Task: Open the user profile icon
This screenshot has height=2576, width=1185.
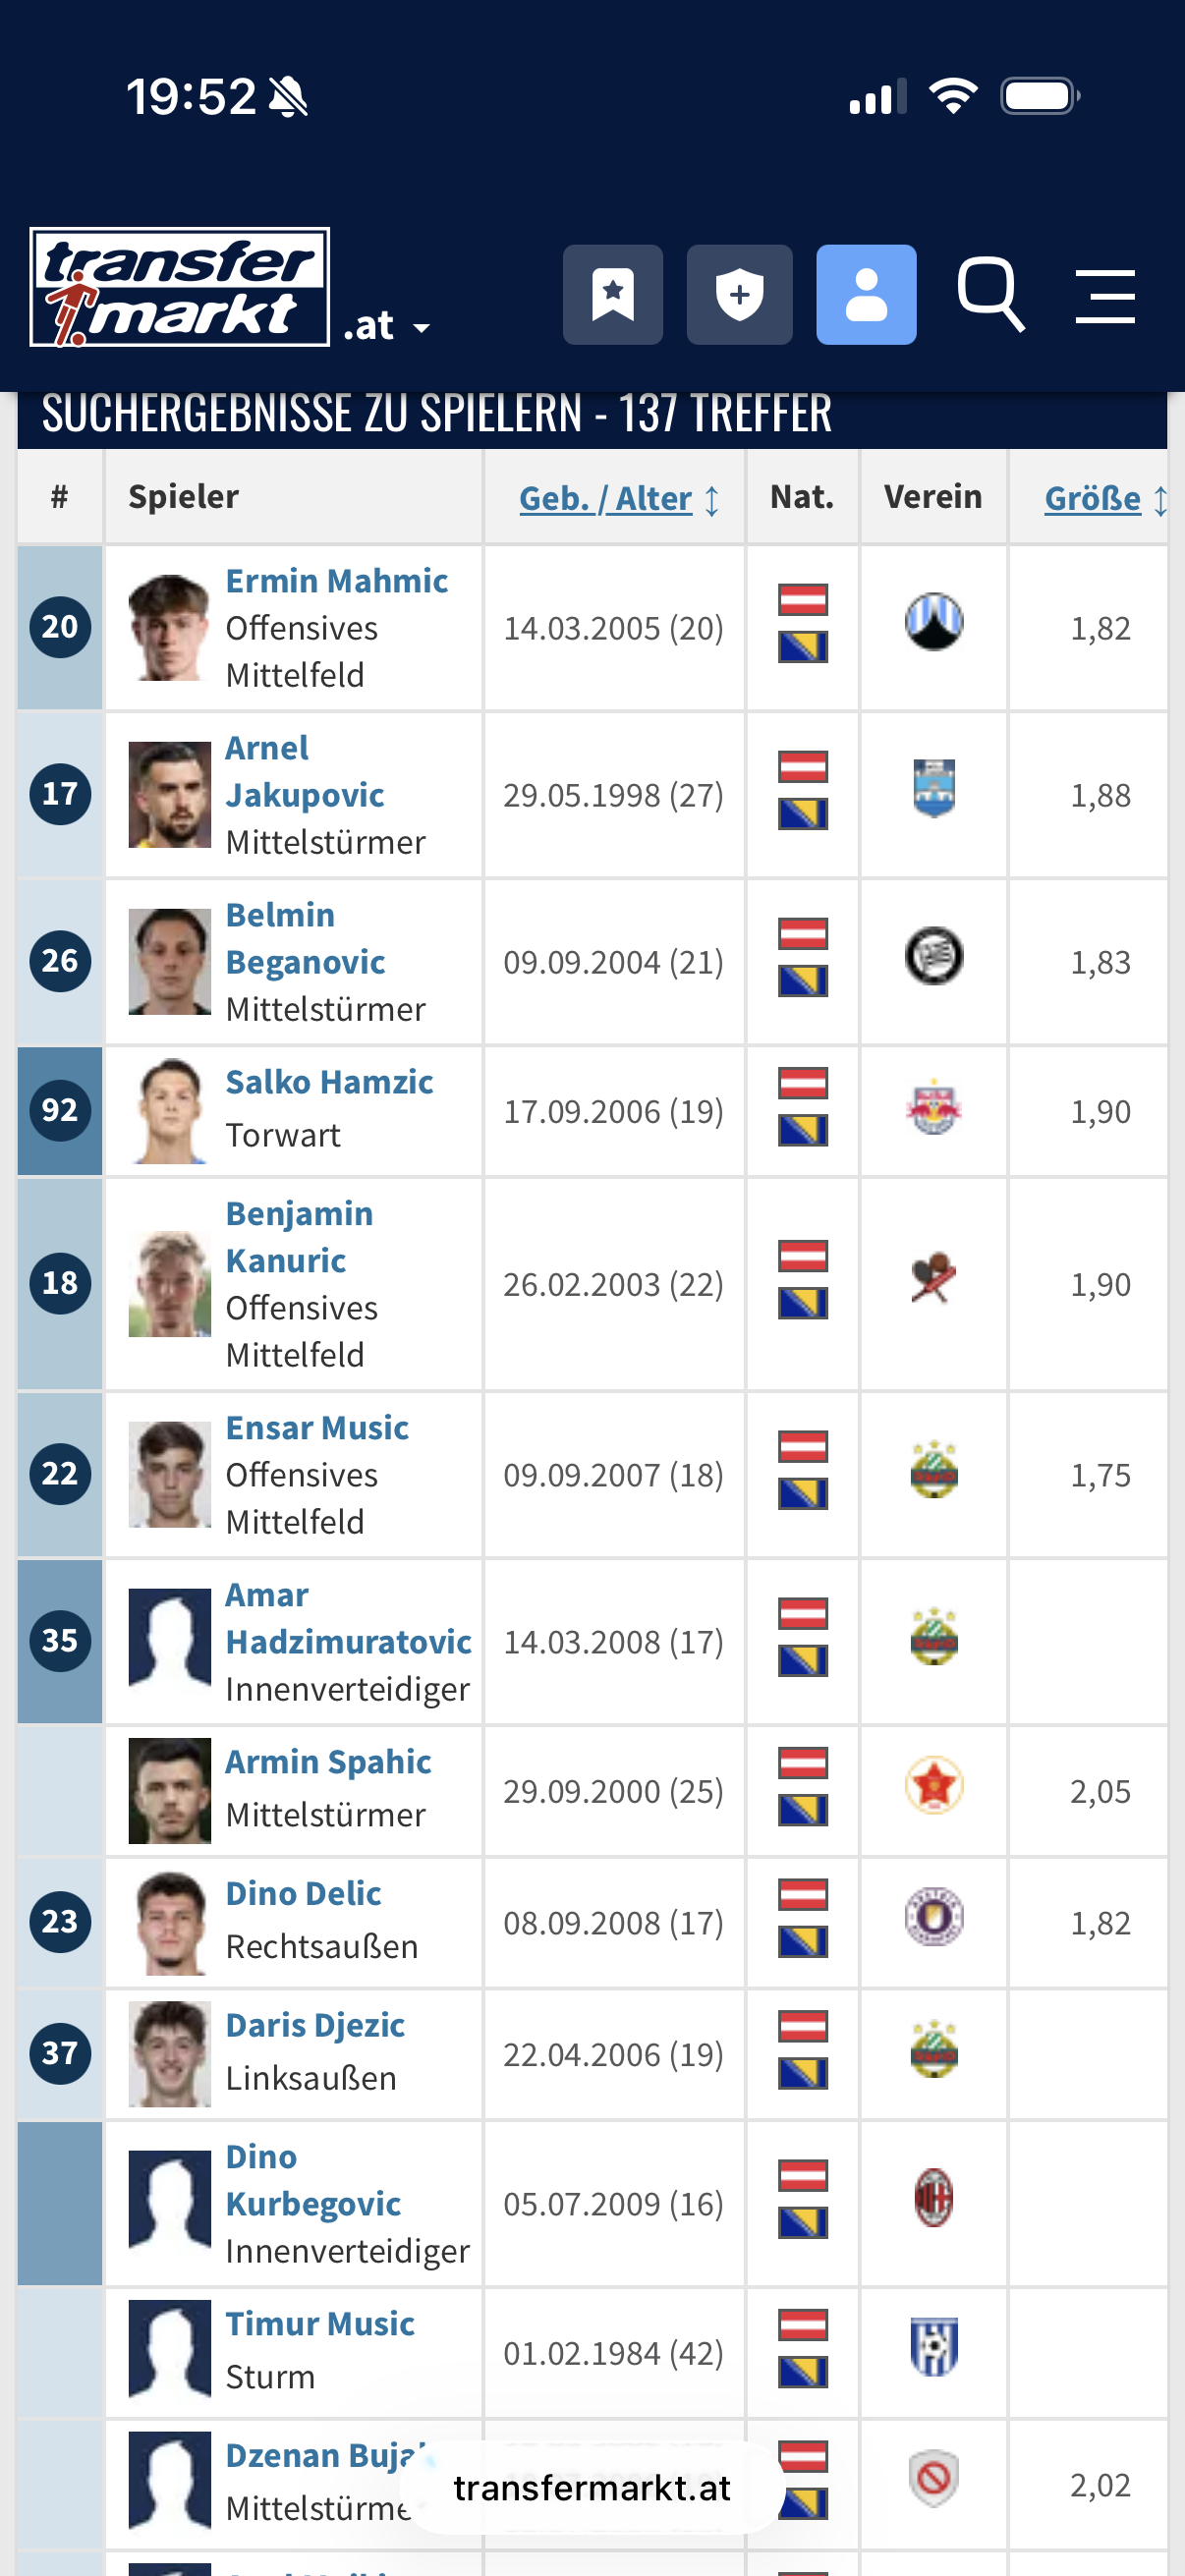Action: 866,295
